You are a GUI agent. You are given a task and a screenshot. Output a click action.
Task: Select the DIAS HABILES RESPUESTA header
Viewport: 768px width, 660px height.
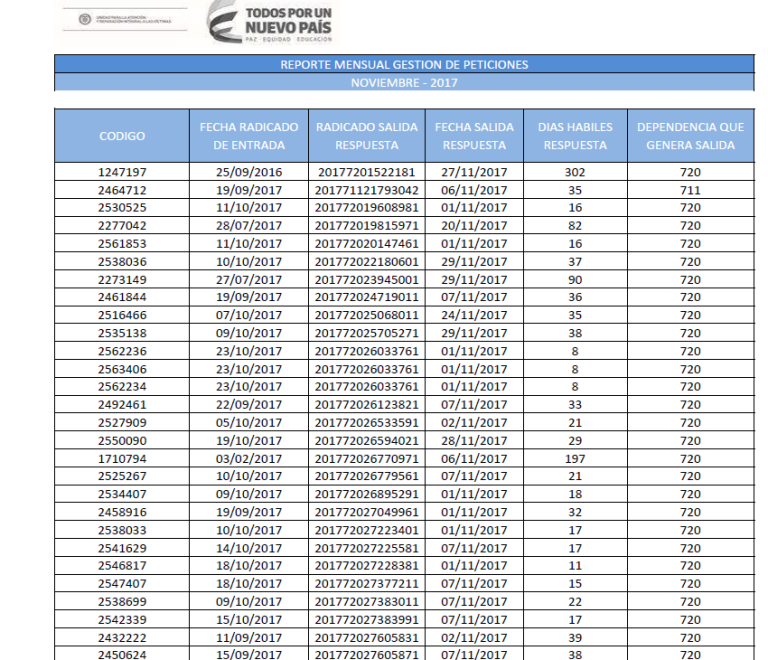click(575, 136)
